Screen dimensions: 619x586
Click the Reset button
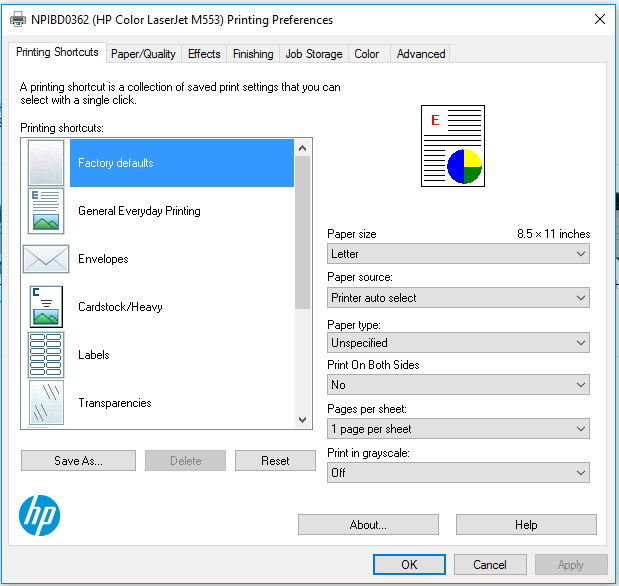coord(275,461)
